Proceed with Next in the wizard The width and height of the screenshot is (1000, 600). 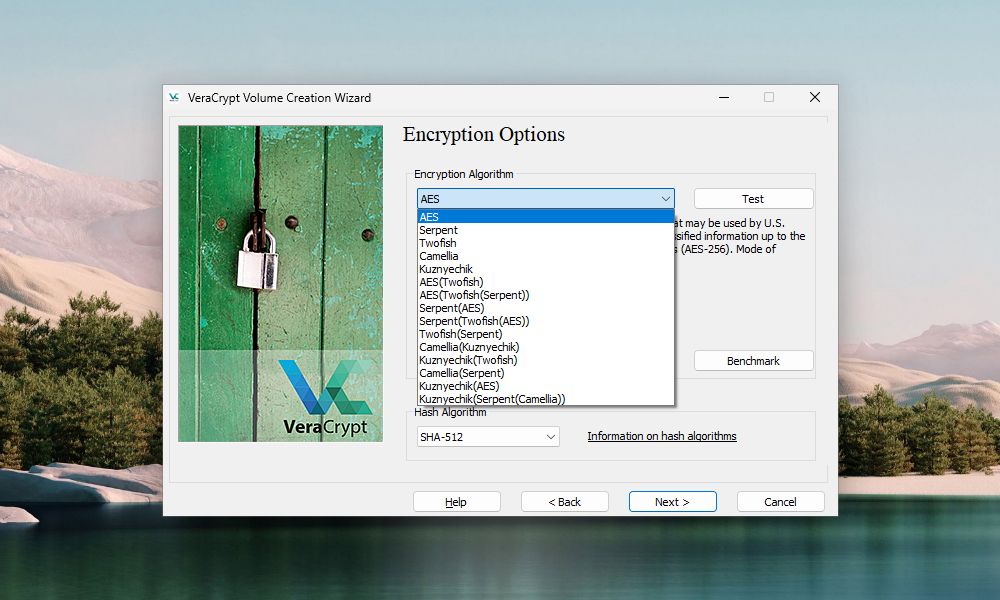click(x=672, y=501)
